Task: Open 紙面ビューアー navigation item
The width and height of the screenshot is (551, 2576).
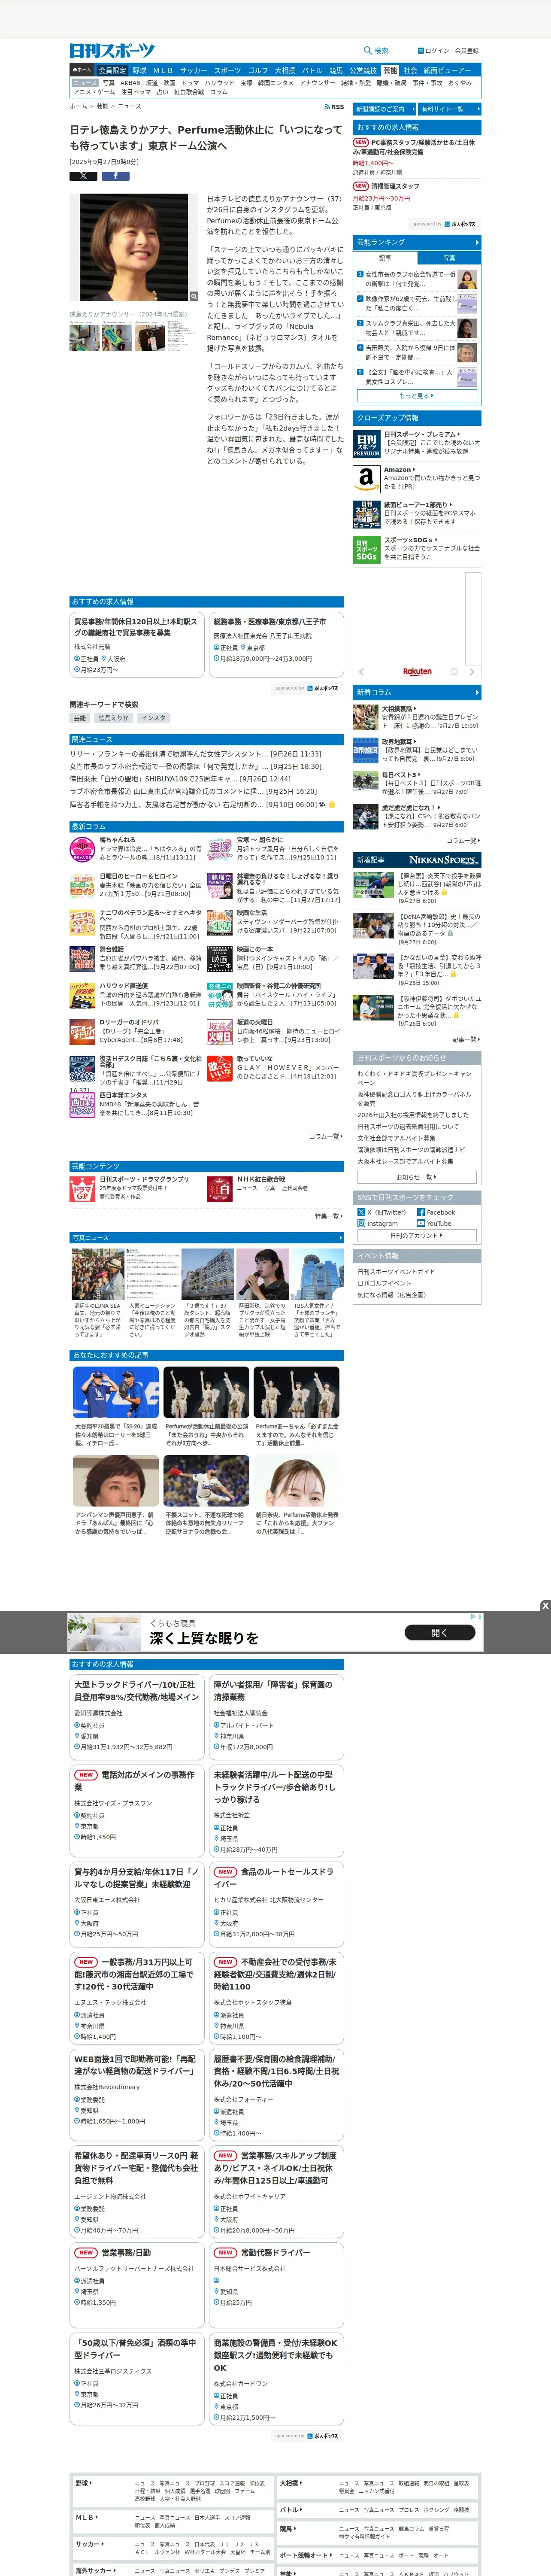Action: 447,71
